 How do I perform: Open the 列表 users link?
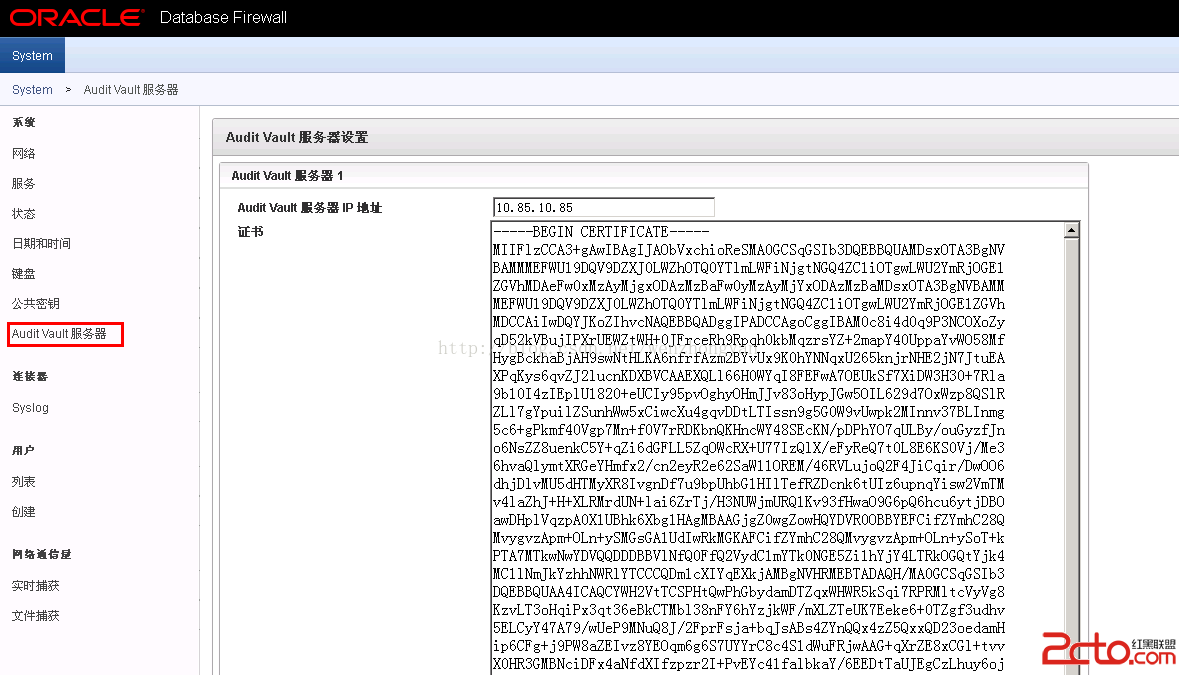(23, 482)
